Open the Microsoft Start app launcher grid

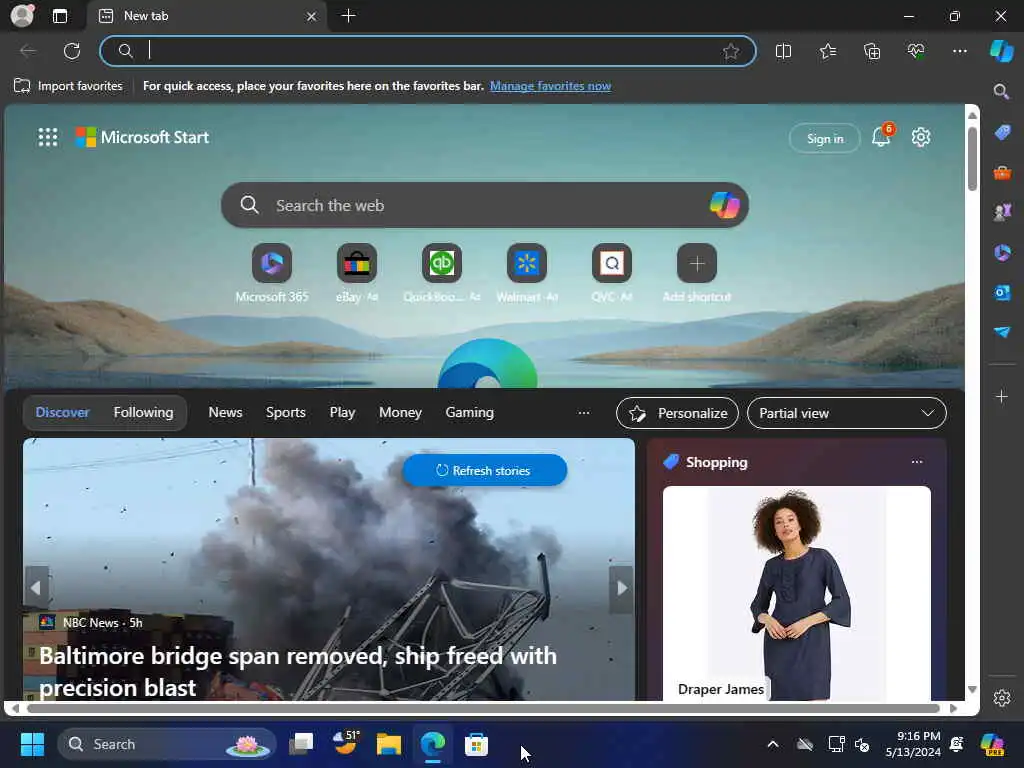click(48, 137)
